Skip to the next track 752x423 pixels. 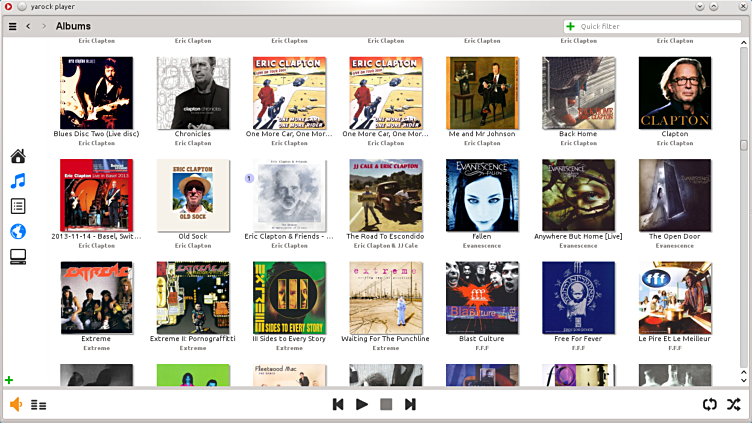(410, 405)
